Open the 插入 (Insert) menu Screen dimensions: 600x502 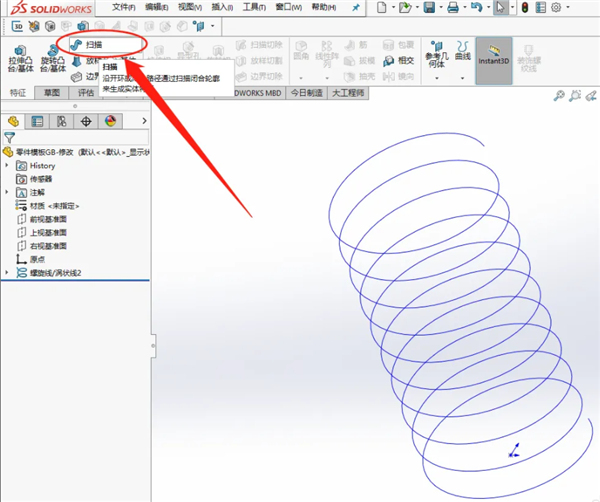point(222,7)
